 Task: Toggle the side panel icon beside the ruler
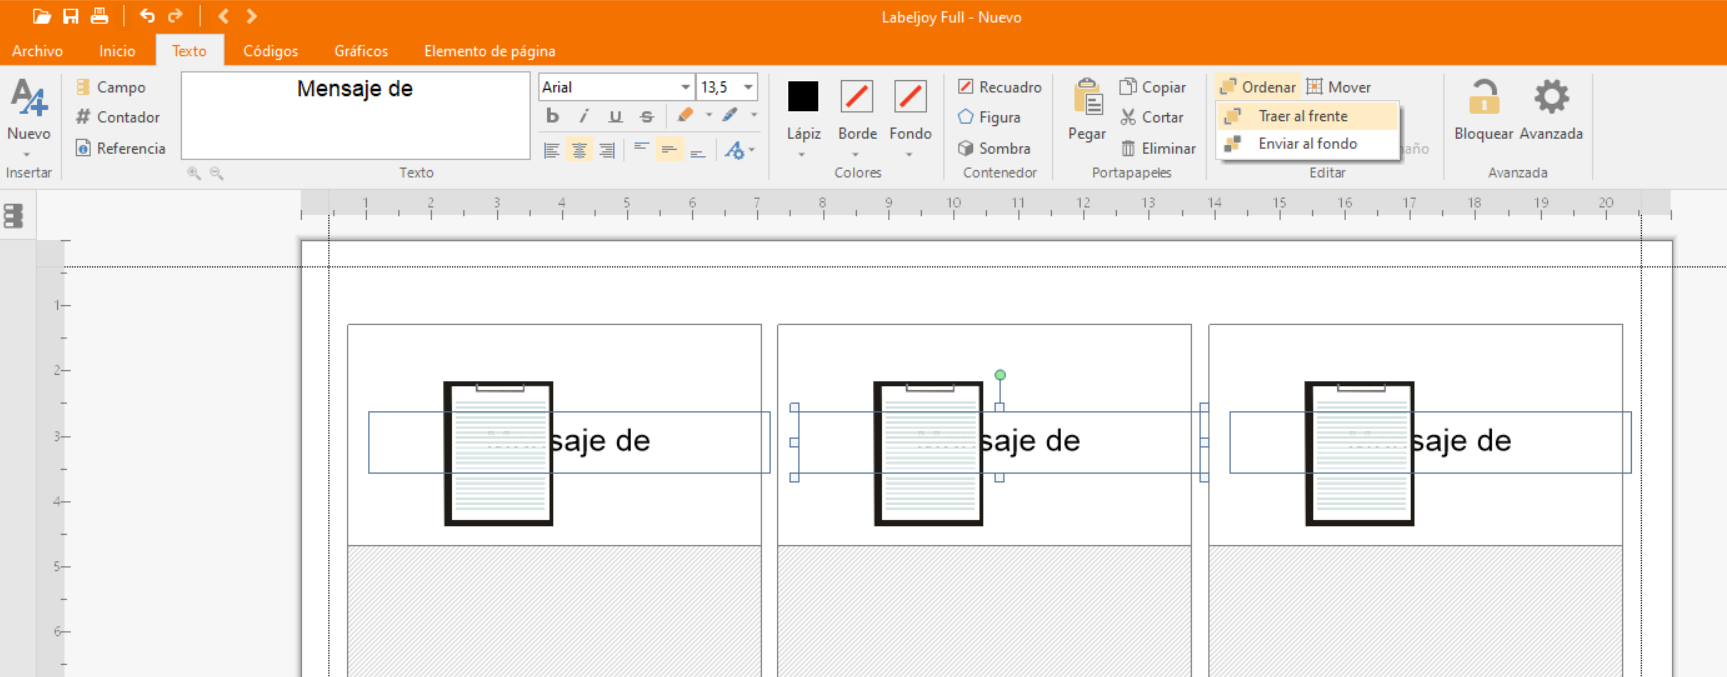pos(13,215)
